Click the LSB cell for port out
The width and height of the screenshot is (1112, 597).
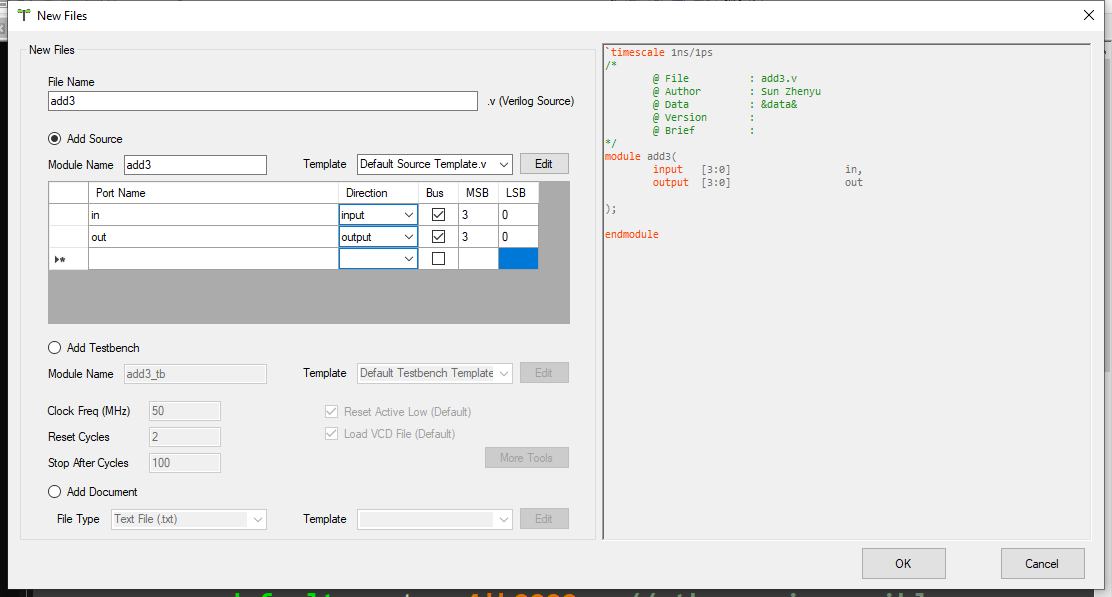point(518,237)
